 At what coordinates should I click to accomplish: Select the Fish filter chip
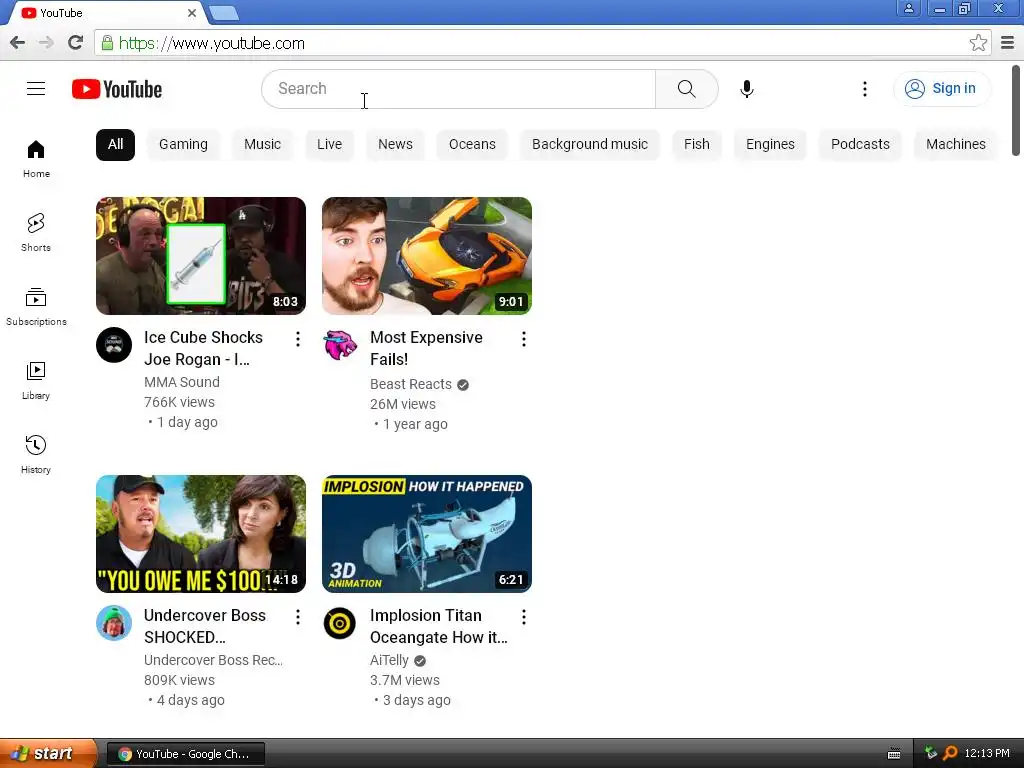coord(697,144)
